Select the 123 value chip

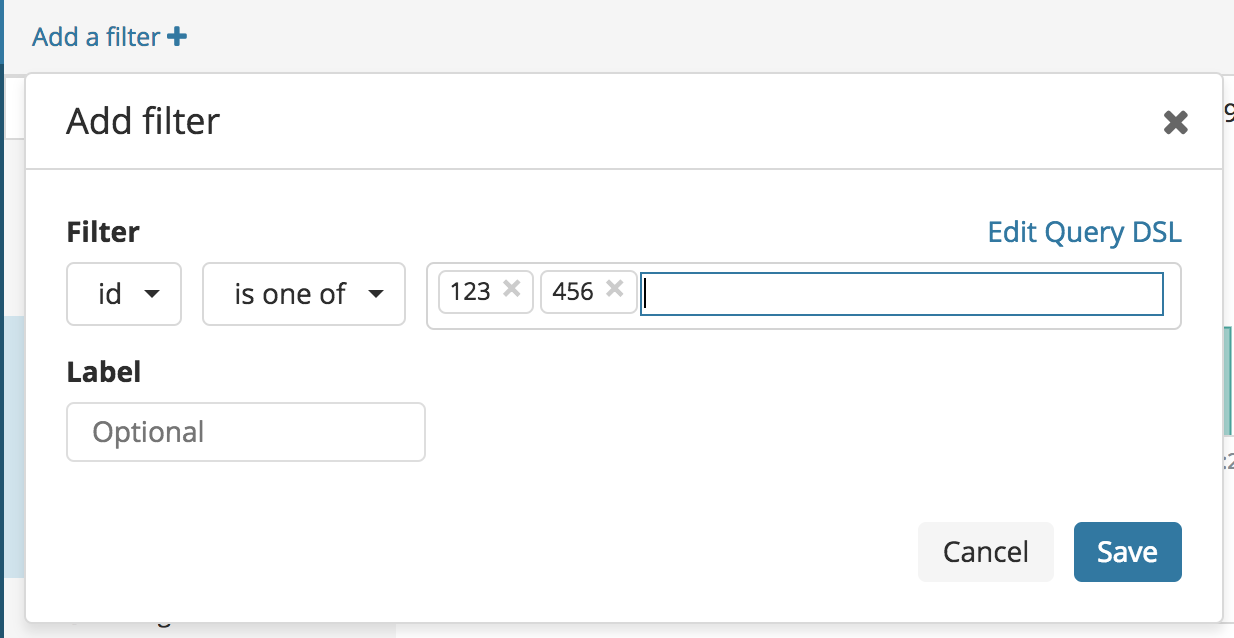(x=470, y=292)
